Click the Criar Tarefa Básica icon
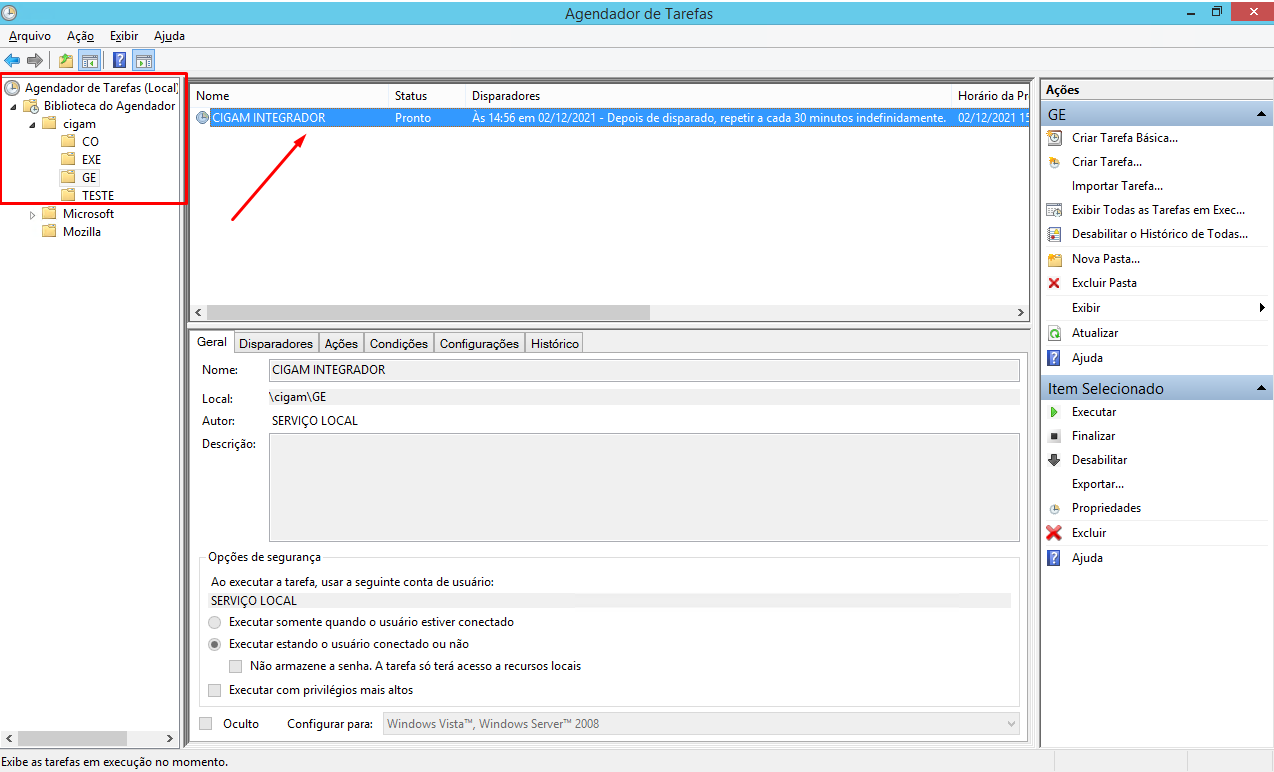 [1054, 138]
